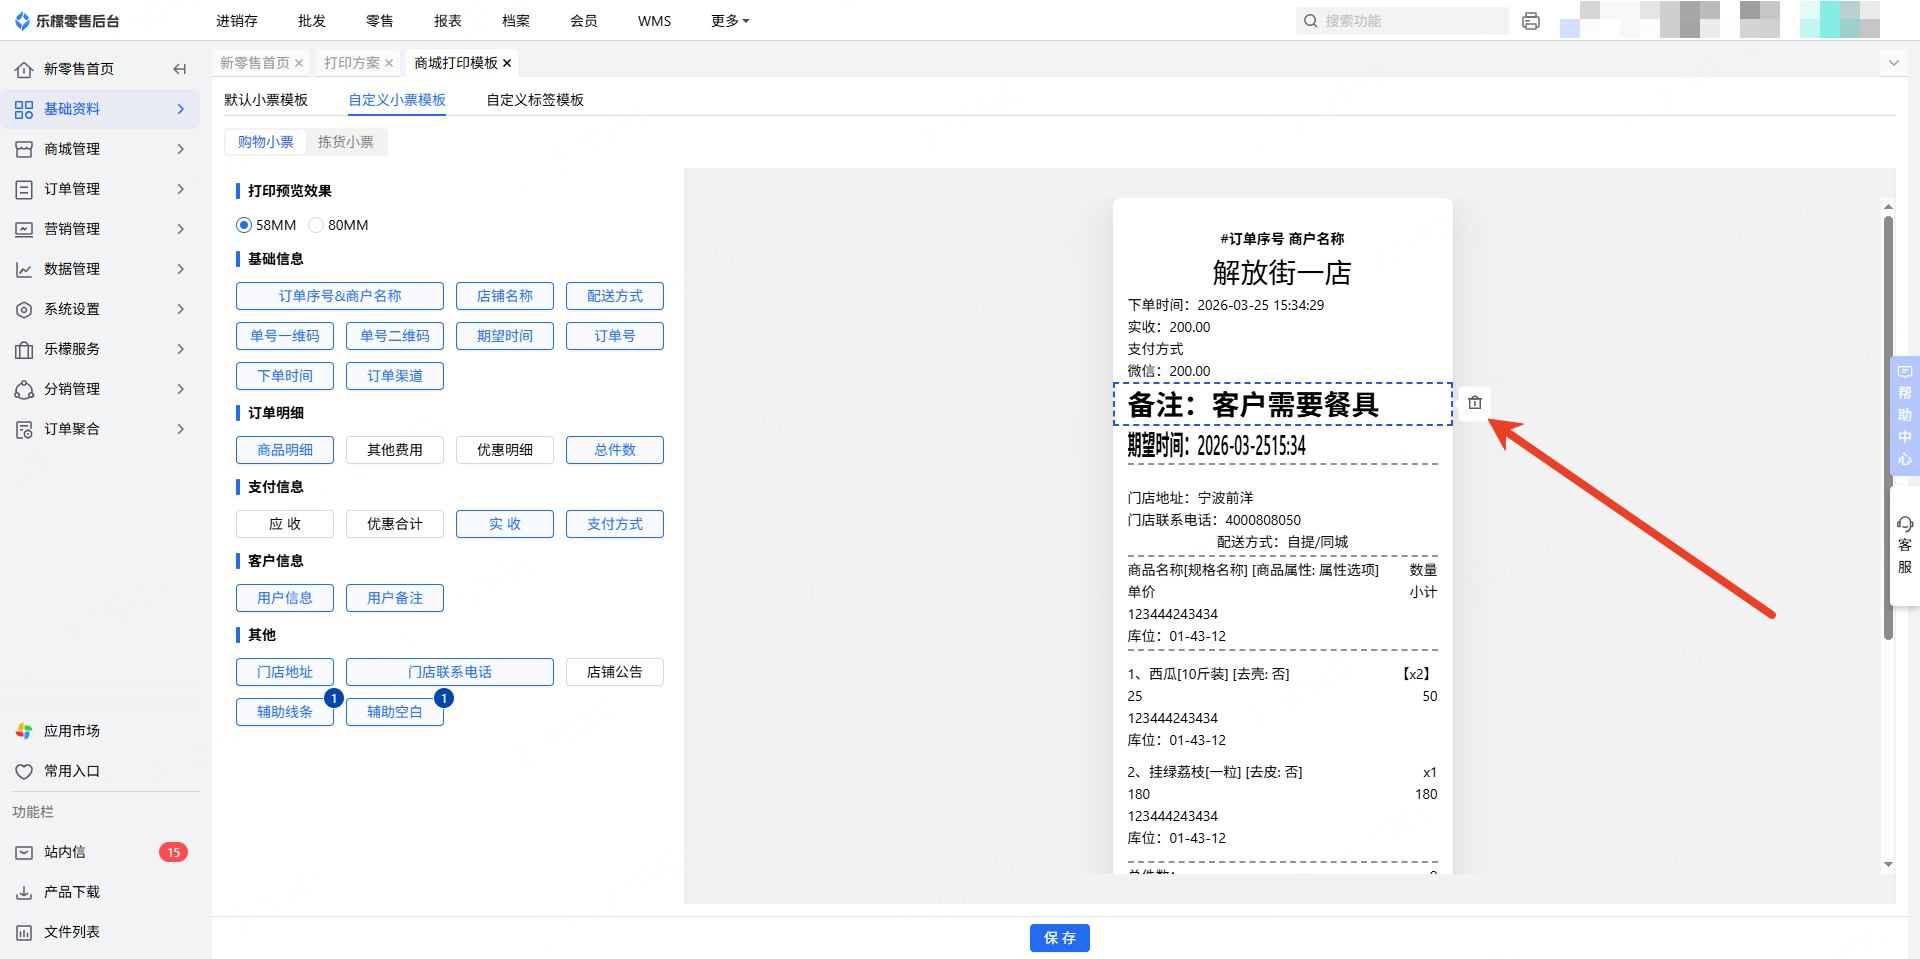Open 应用市场 from the sidebar
The width and height of the screenshot is (1920, 959).
(71, 731)
